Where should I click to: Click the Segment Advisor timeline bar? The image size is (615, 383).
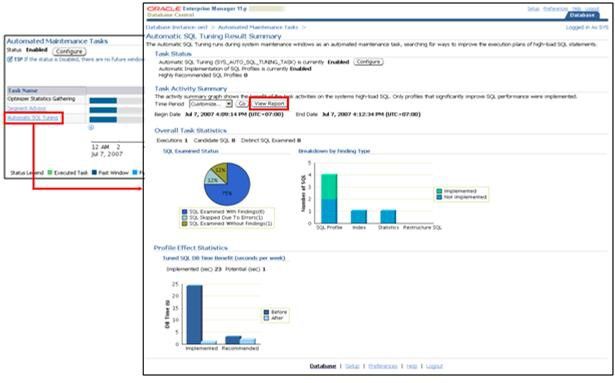(103, 110)
